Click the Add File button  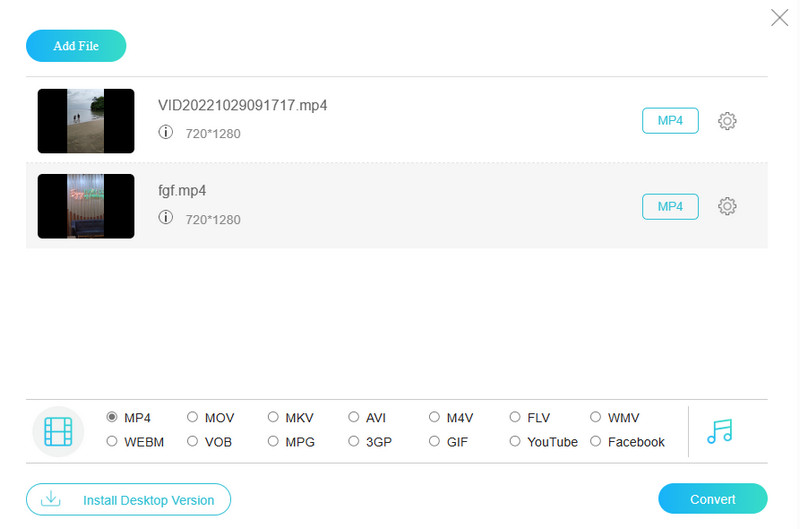(x=76, y=46)
